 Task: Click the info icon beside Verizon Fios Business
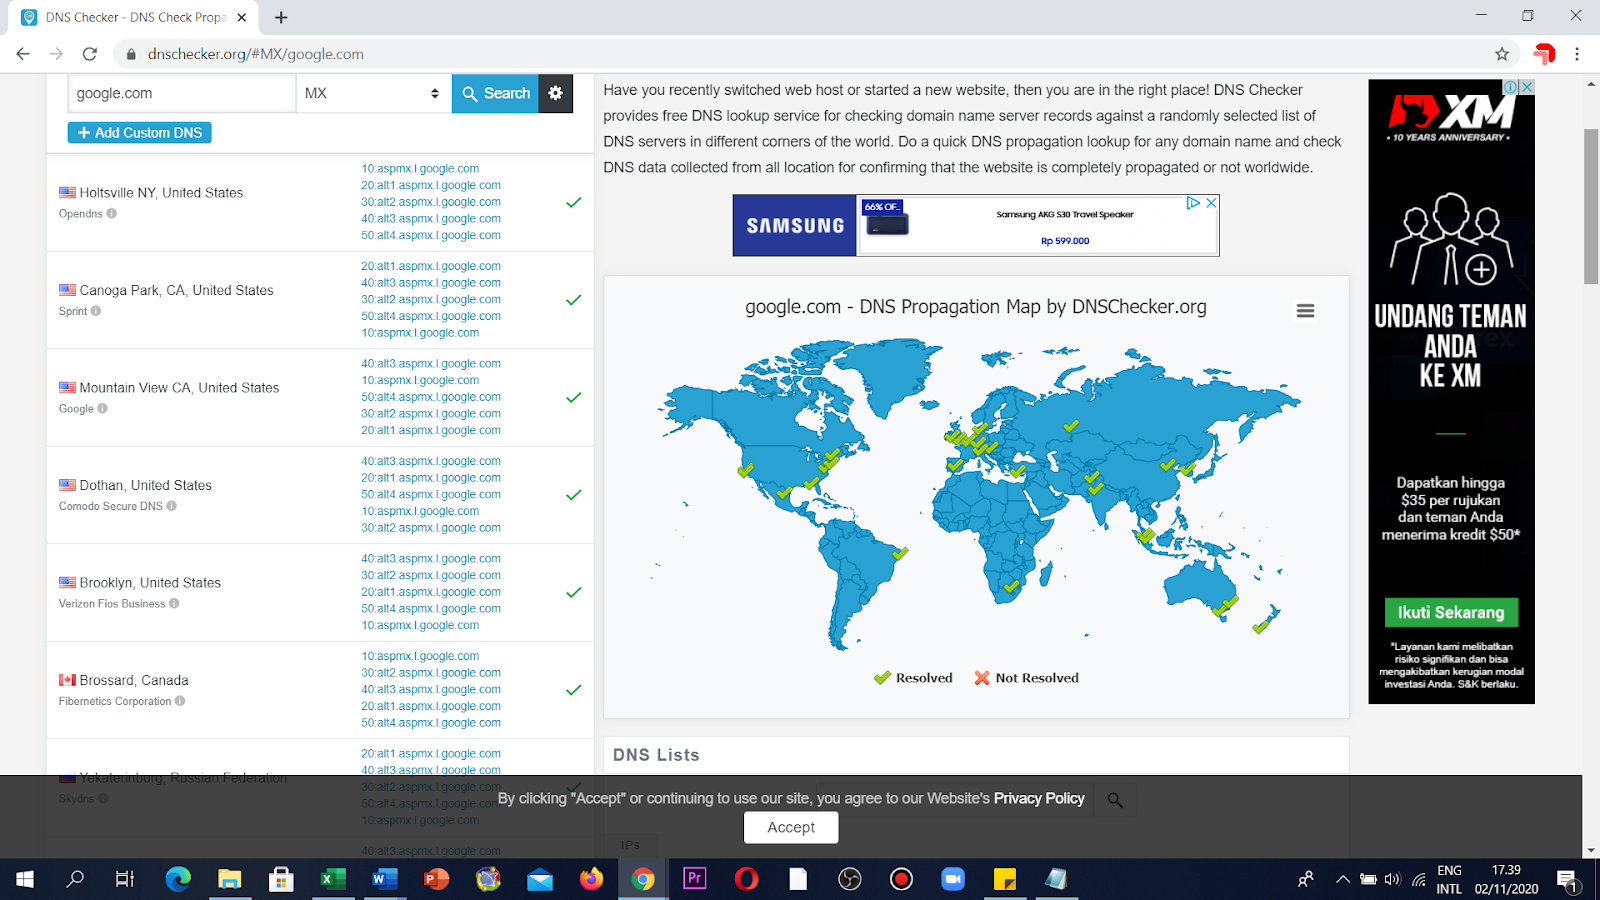174,603
